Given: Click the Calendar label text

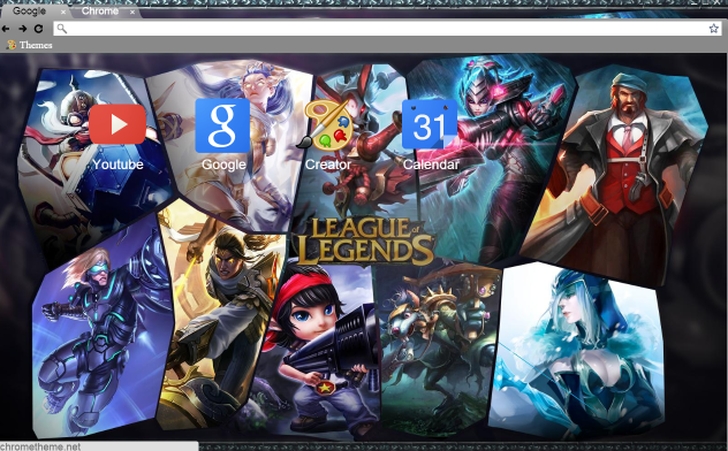Looking at the screenshot, I should (431, 164).
